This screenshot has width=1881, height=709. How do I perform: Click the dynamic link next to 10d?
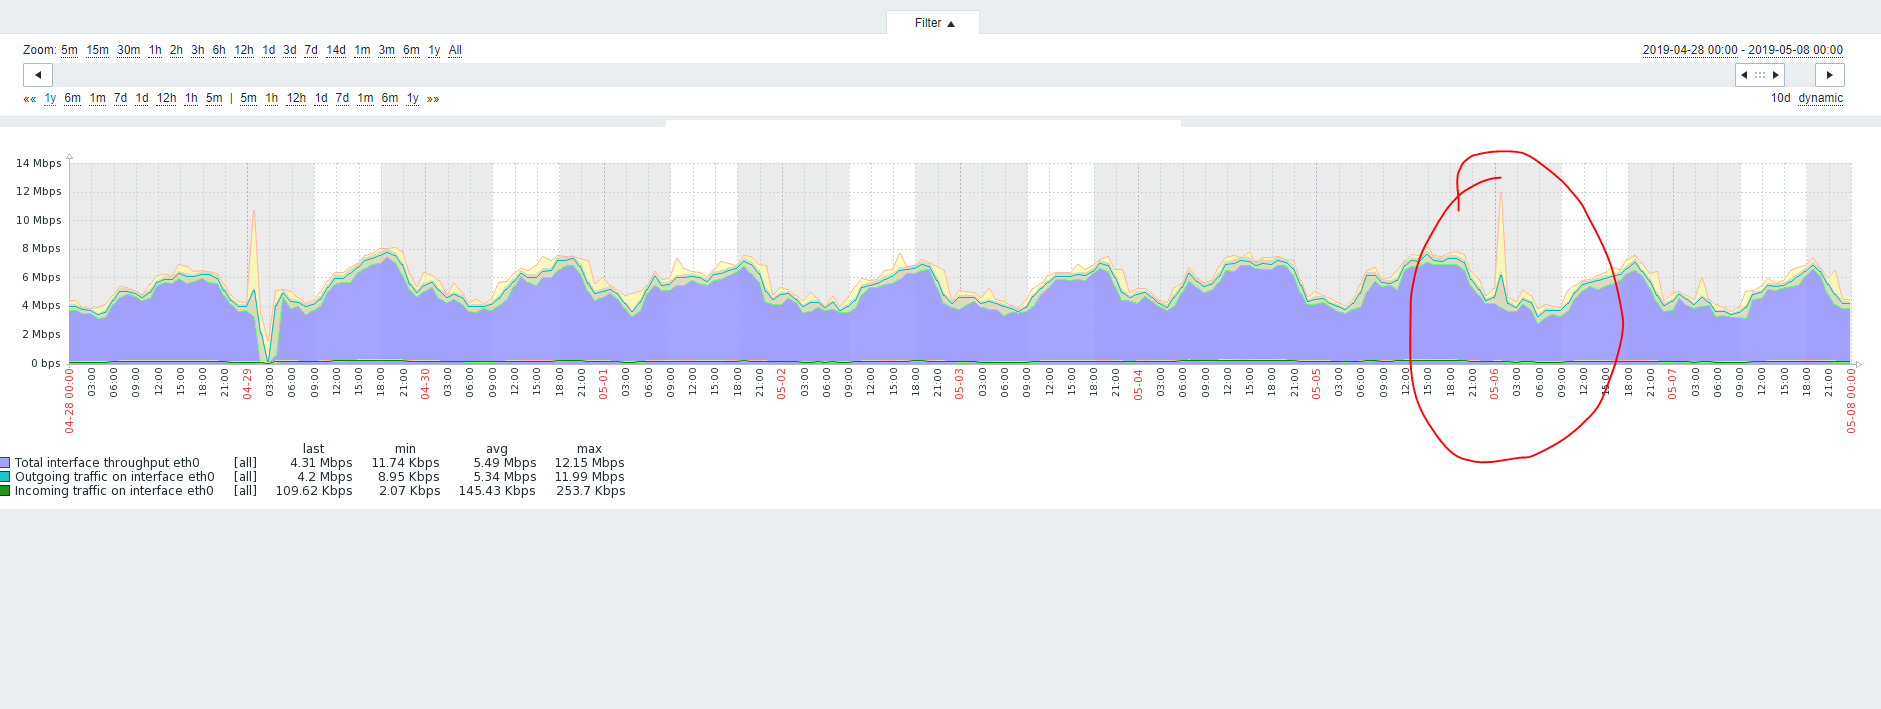coord(1820,98)
